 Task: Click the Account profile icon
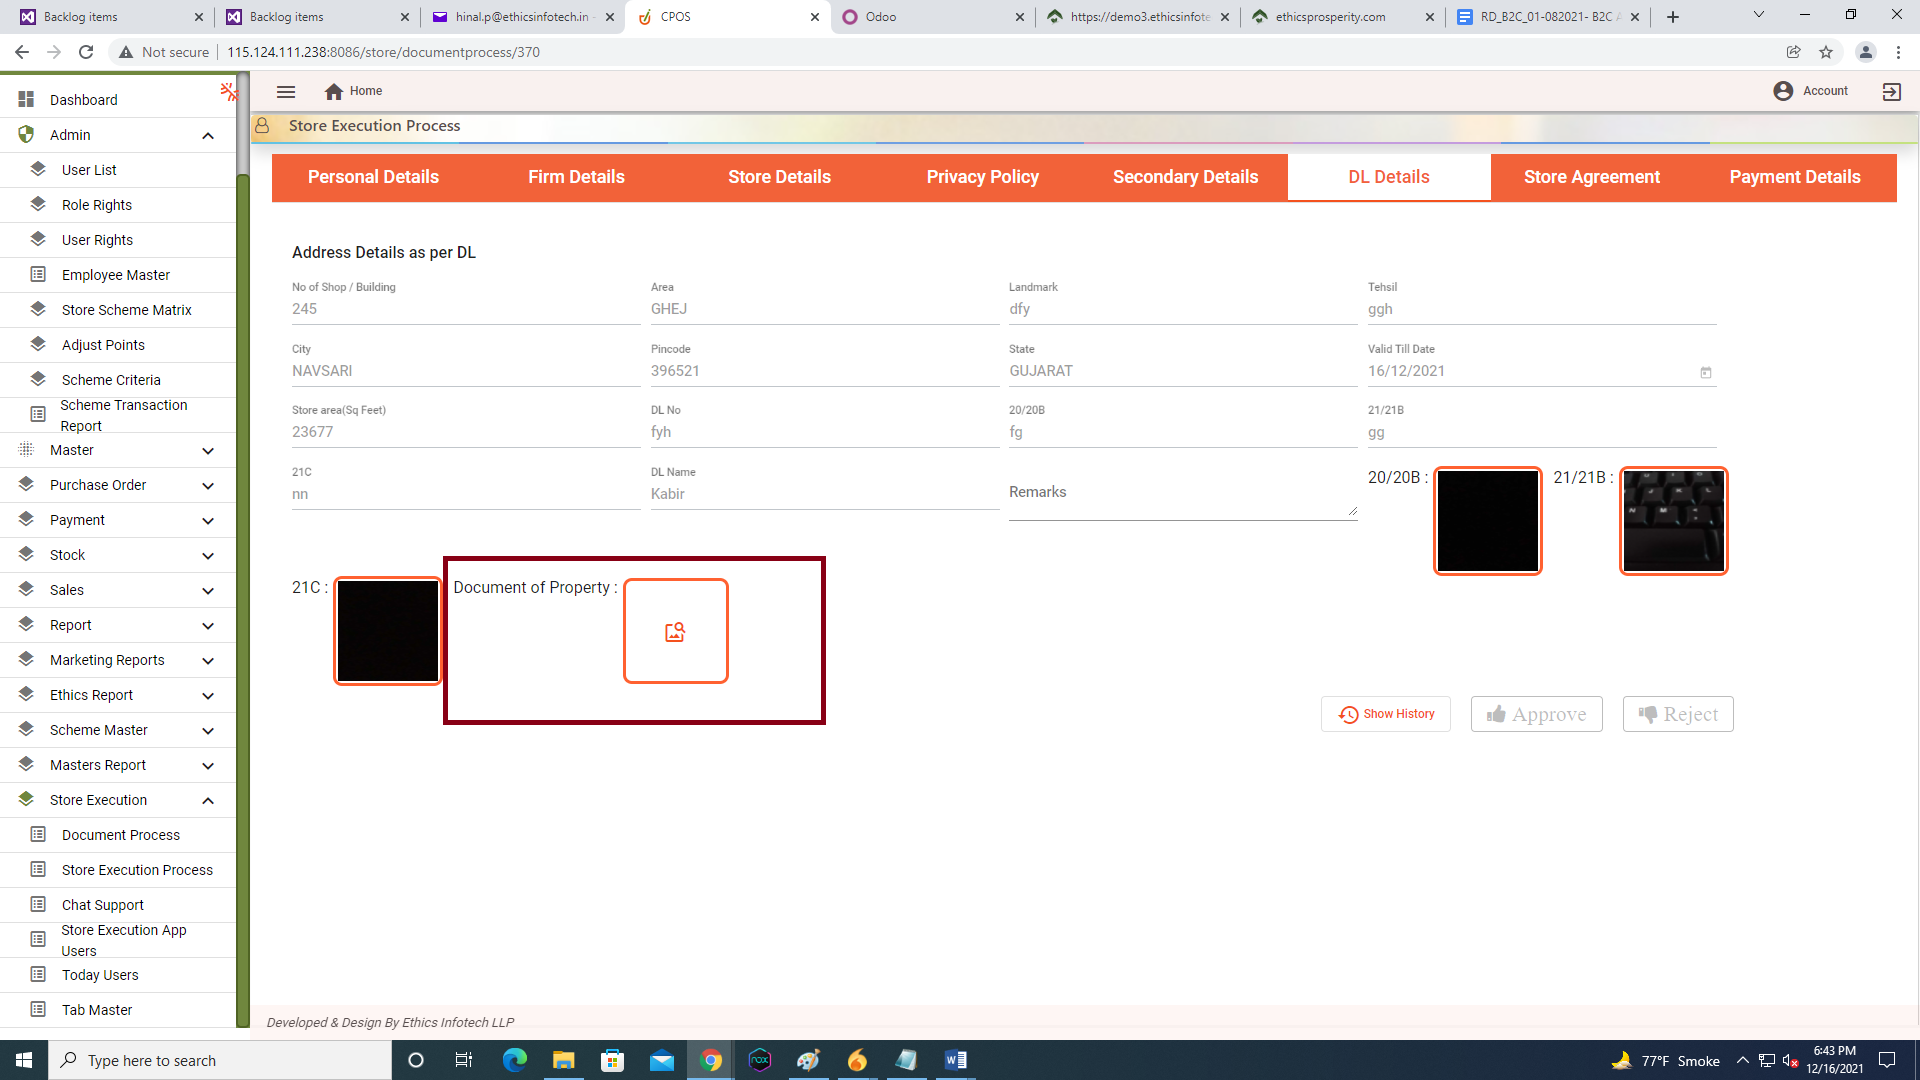pos(1783,91)
